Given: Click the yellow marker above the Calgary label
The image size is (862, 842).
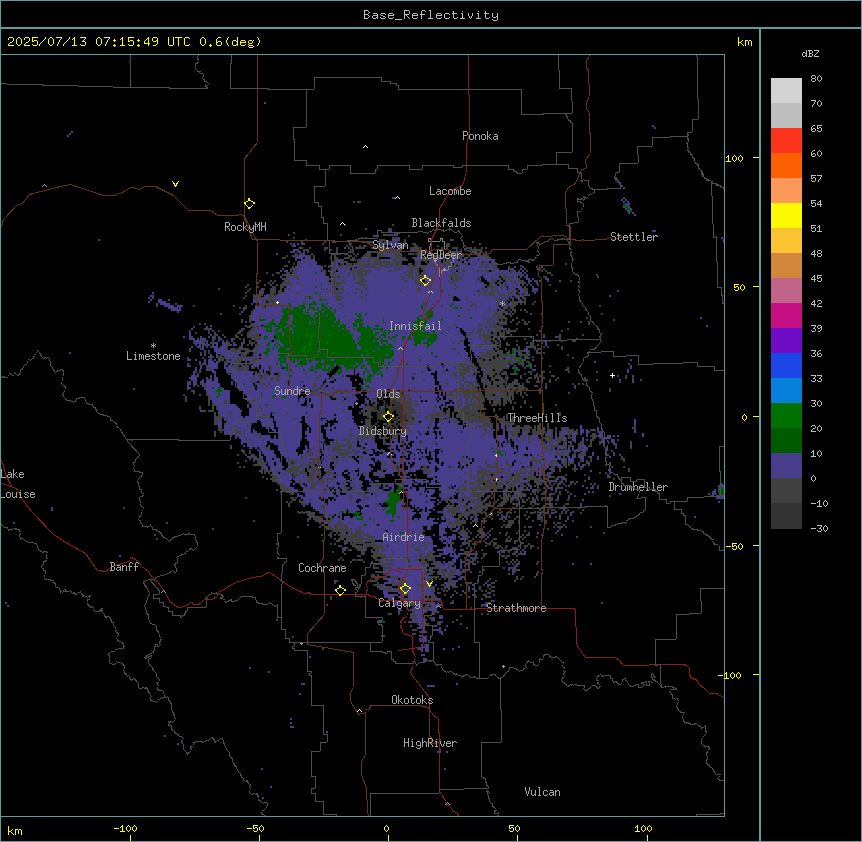Looking at the screenshot, I should pos(405,589).
